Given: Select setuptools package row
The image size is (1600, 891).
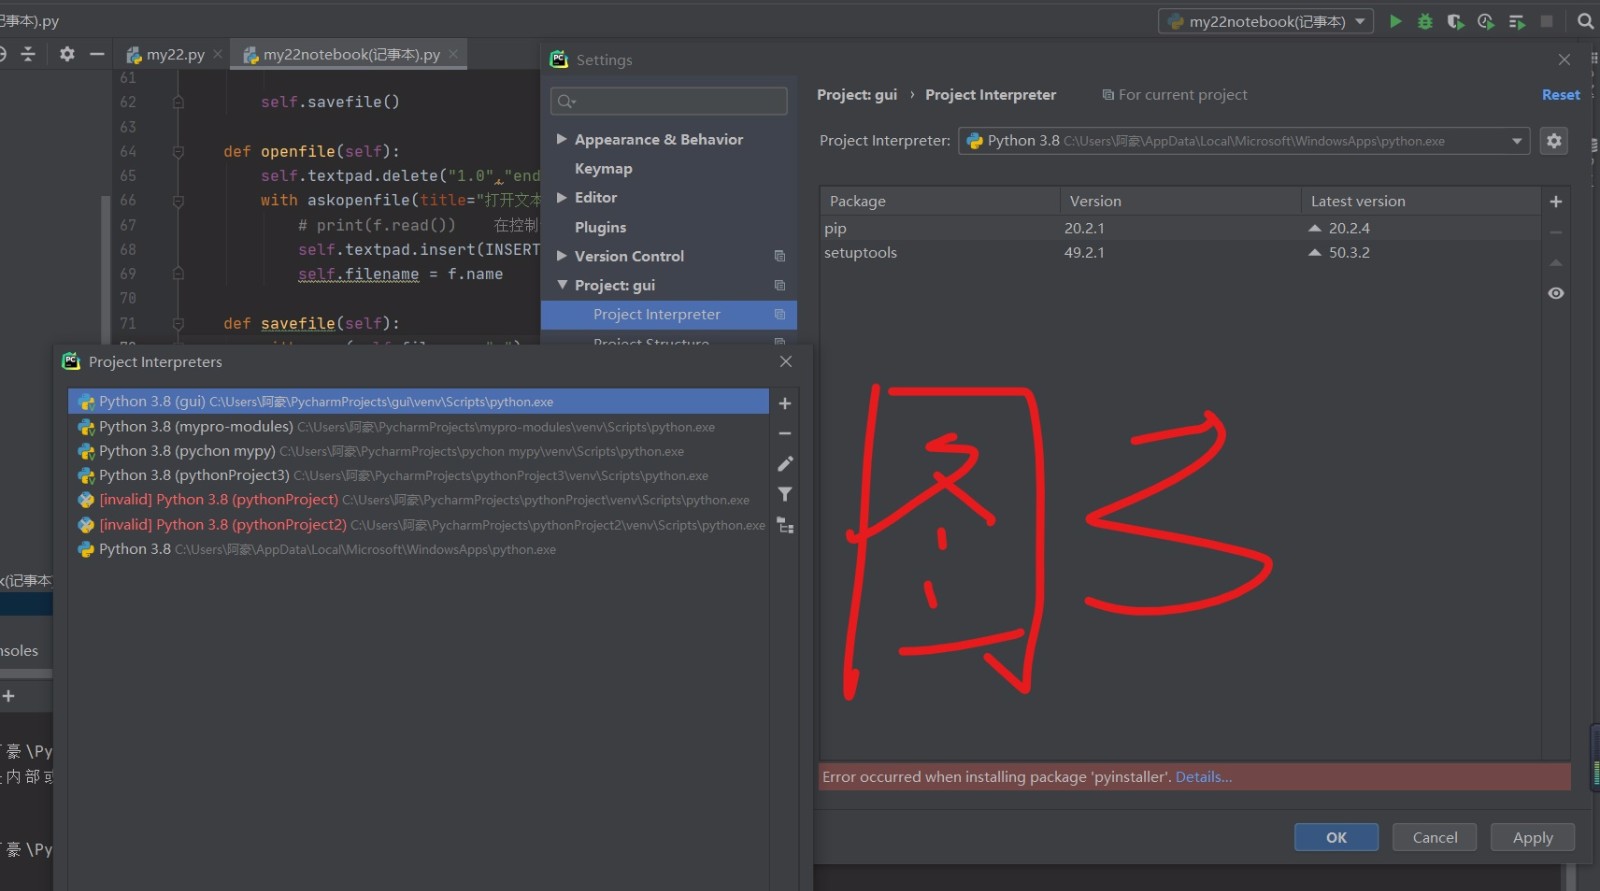Looking at the screenshot, I should point(1180,252).
